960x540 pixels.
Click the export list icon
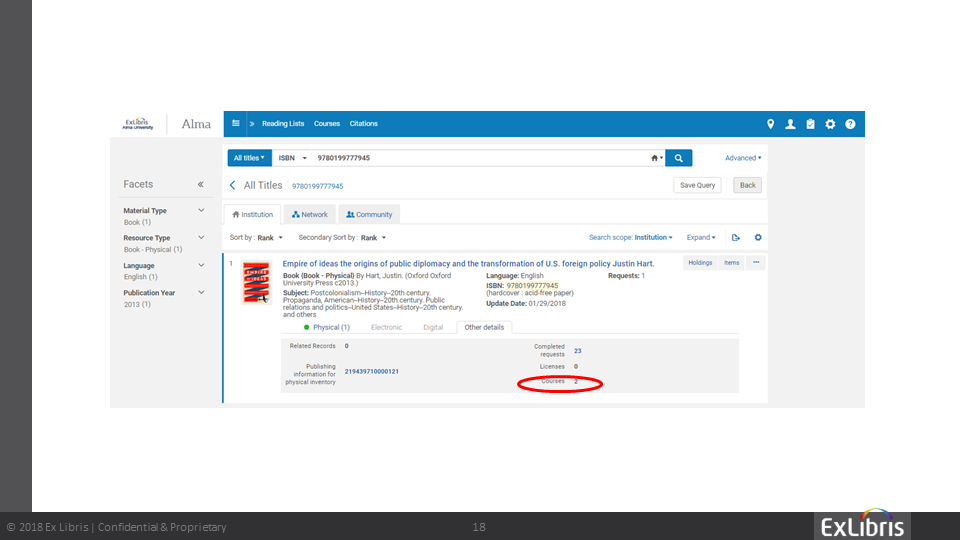point(736,238)
